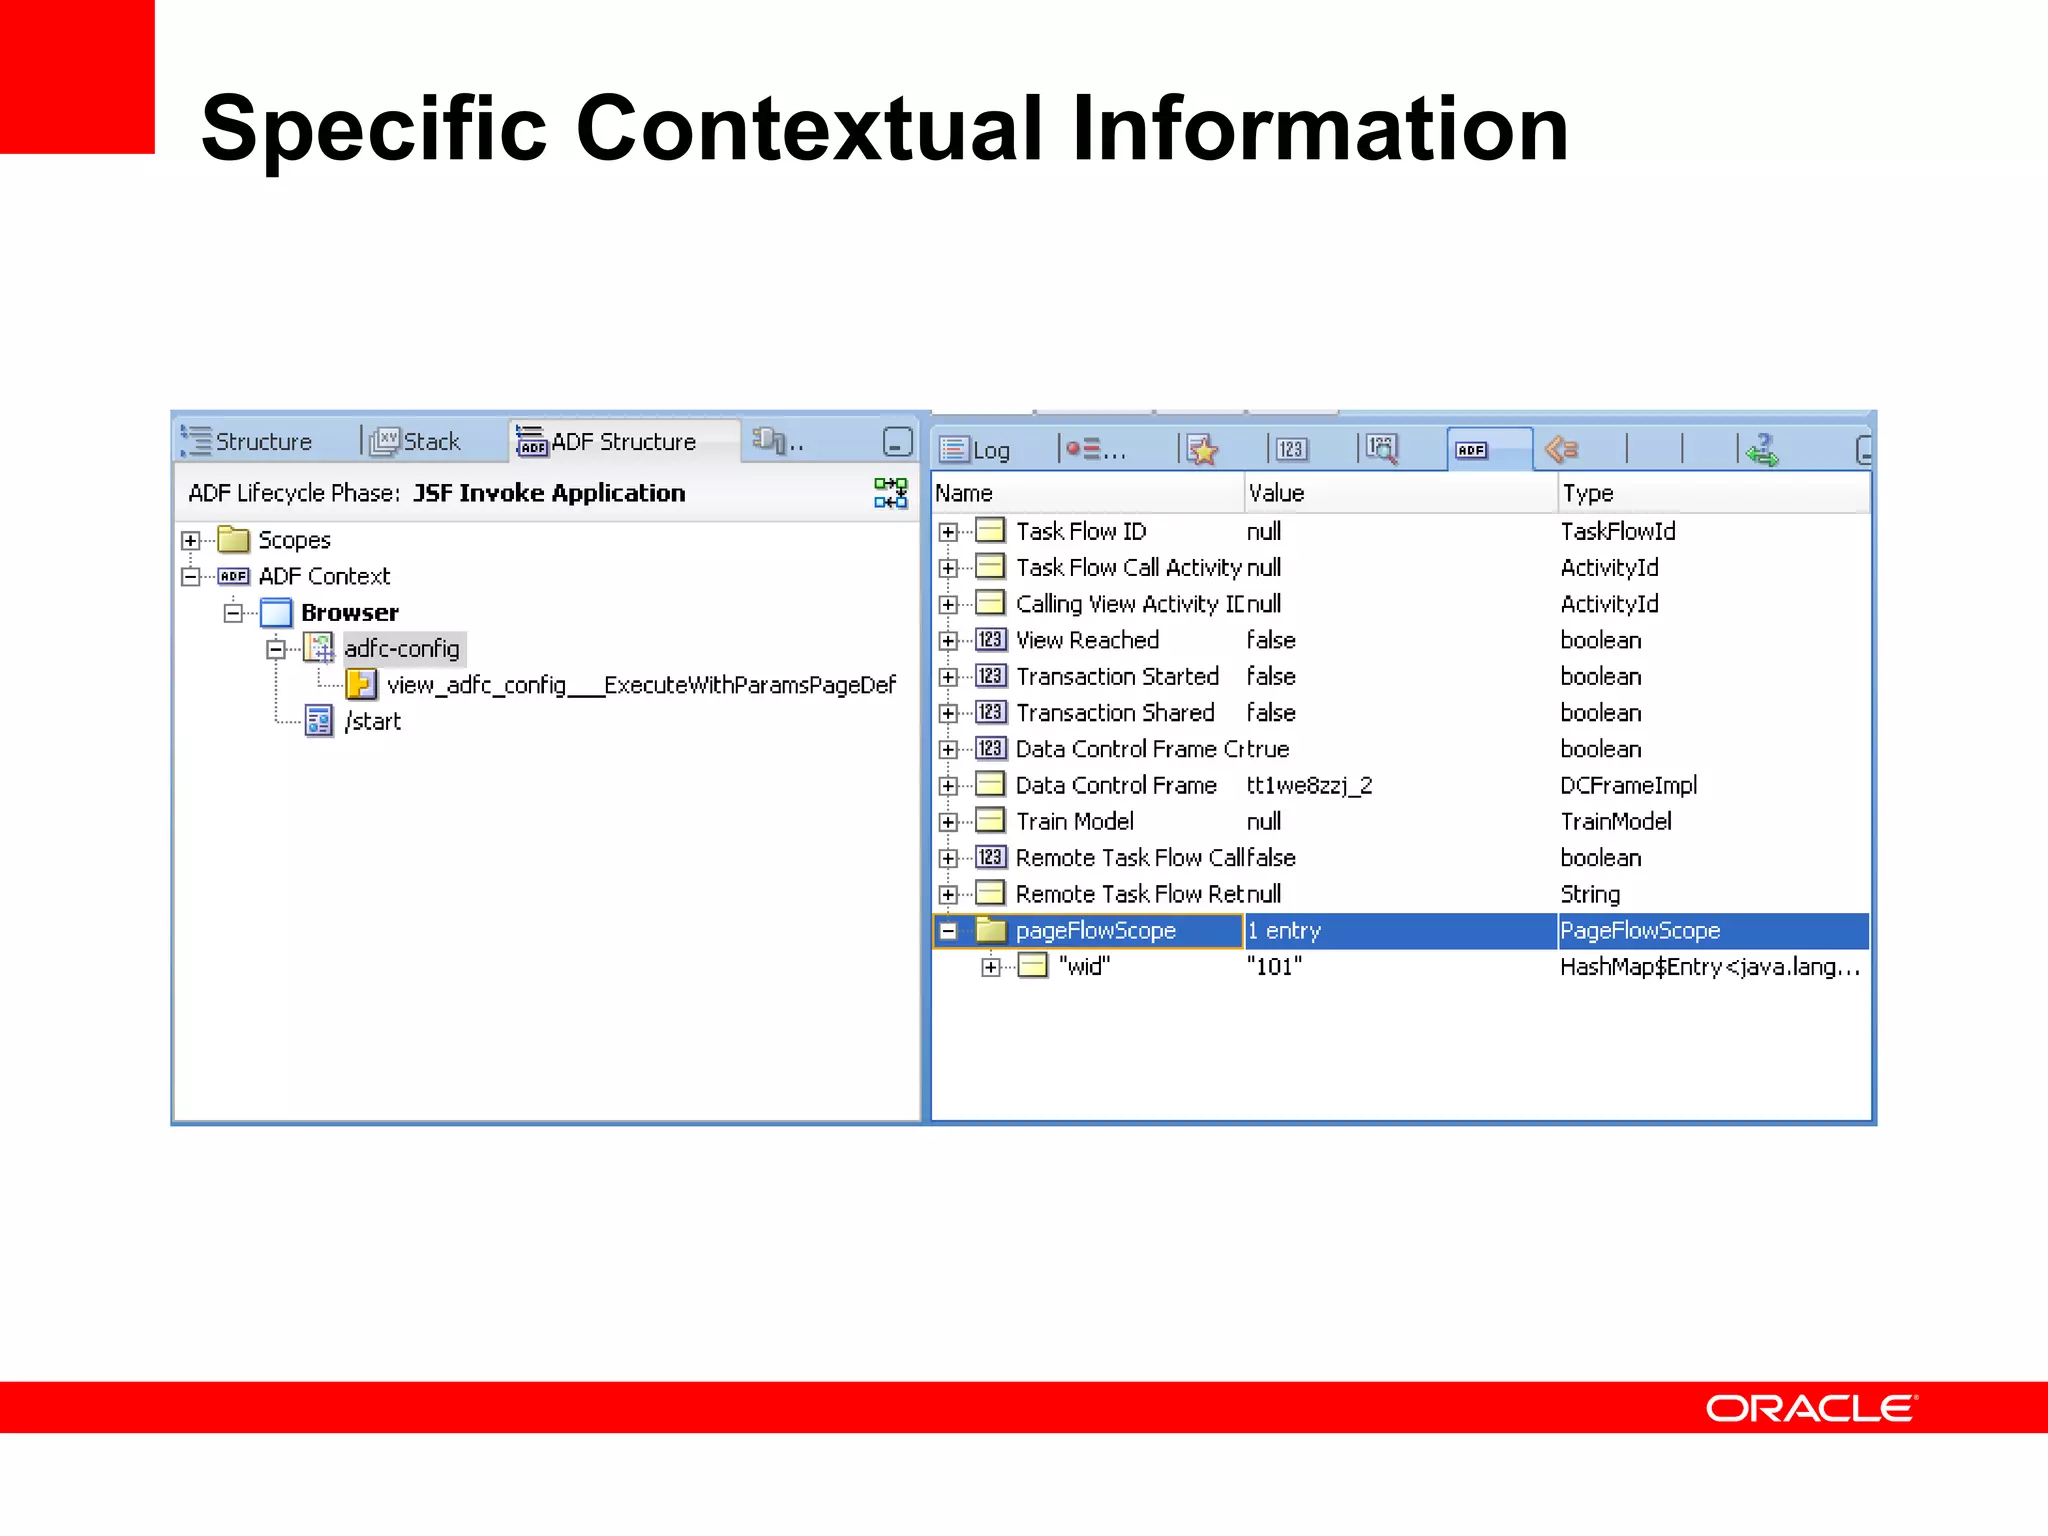Select the "wid" entry row
Viewport: 2048px width, 1536px height.
[x=1401, y=967]
